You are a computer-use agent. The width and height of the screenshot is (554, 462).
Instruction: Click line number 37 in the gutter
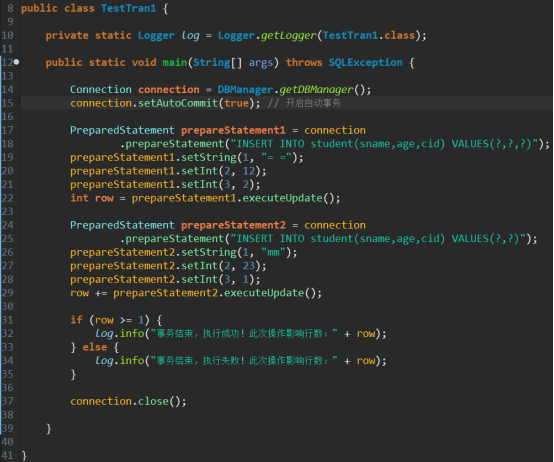pyautogui.click(x=7, y=401)
